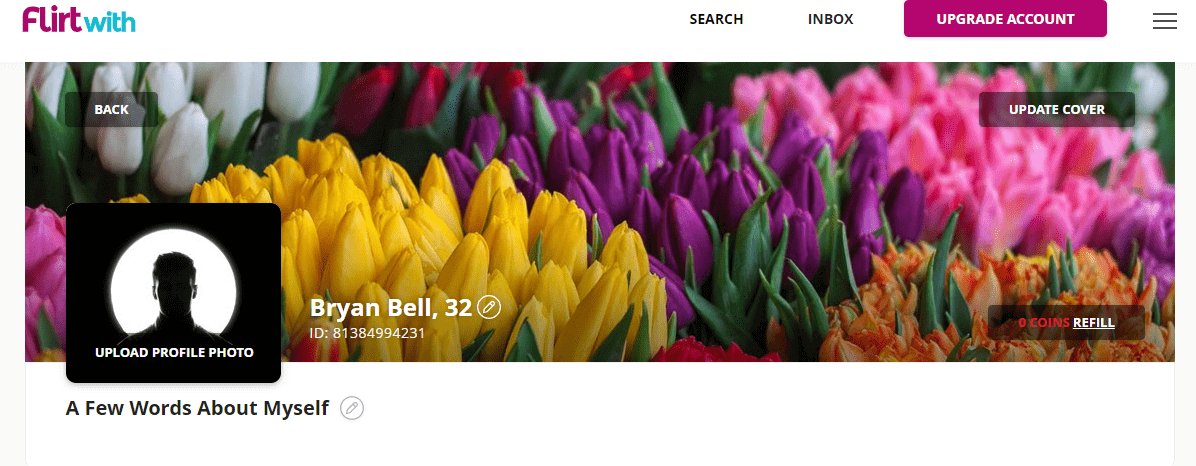Click UPDATE COVER button

[x=1056, y=110]
